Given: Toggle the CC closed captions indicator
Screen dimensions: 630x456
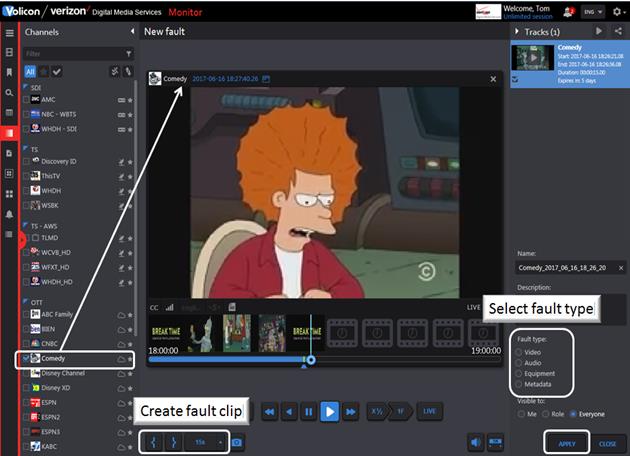Looking at the screenshot, I should click(154, 308).
